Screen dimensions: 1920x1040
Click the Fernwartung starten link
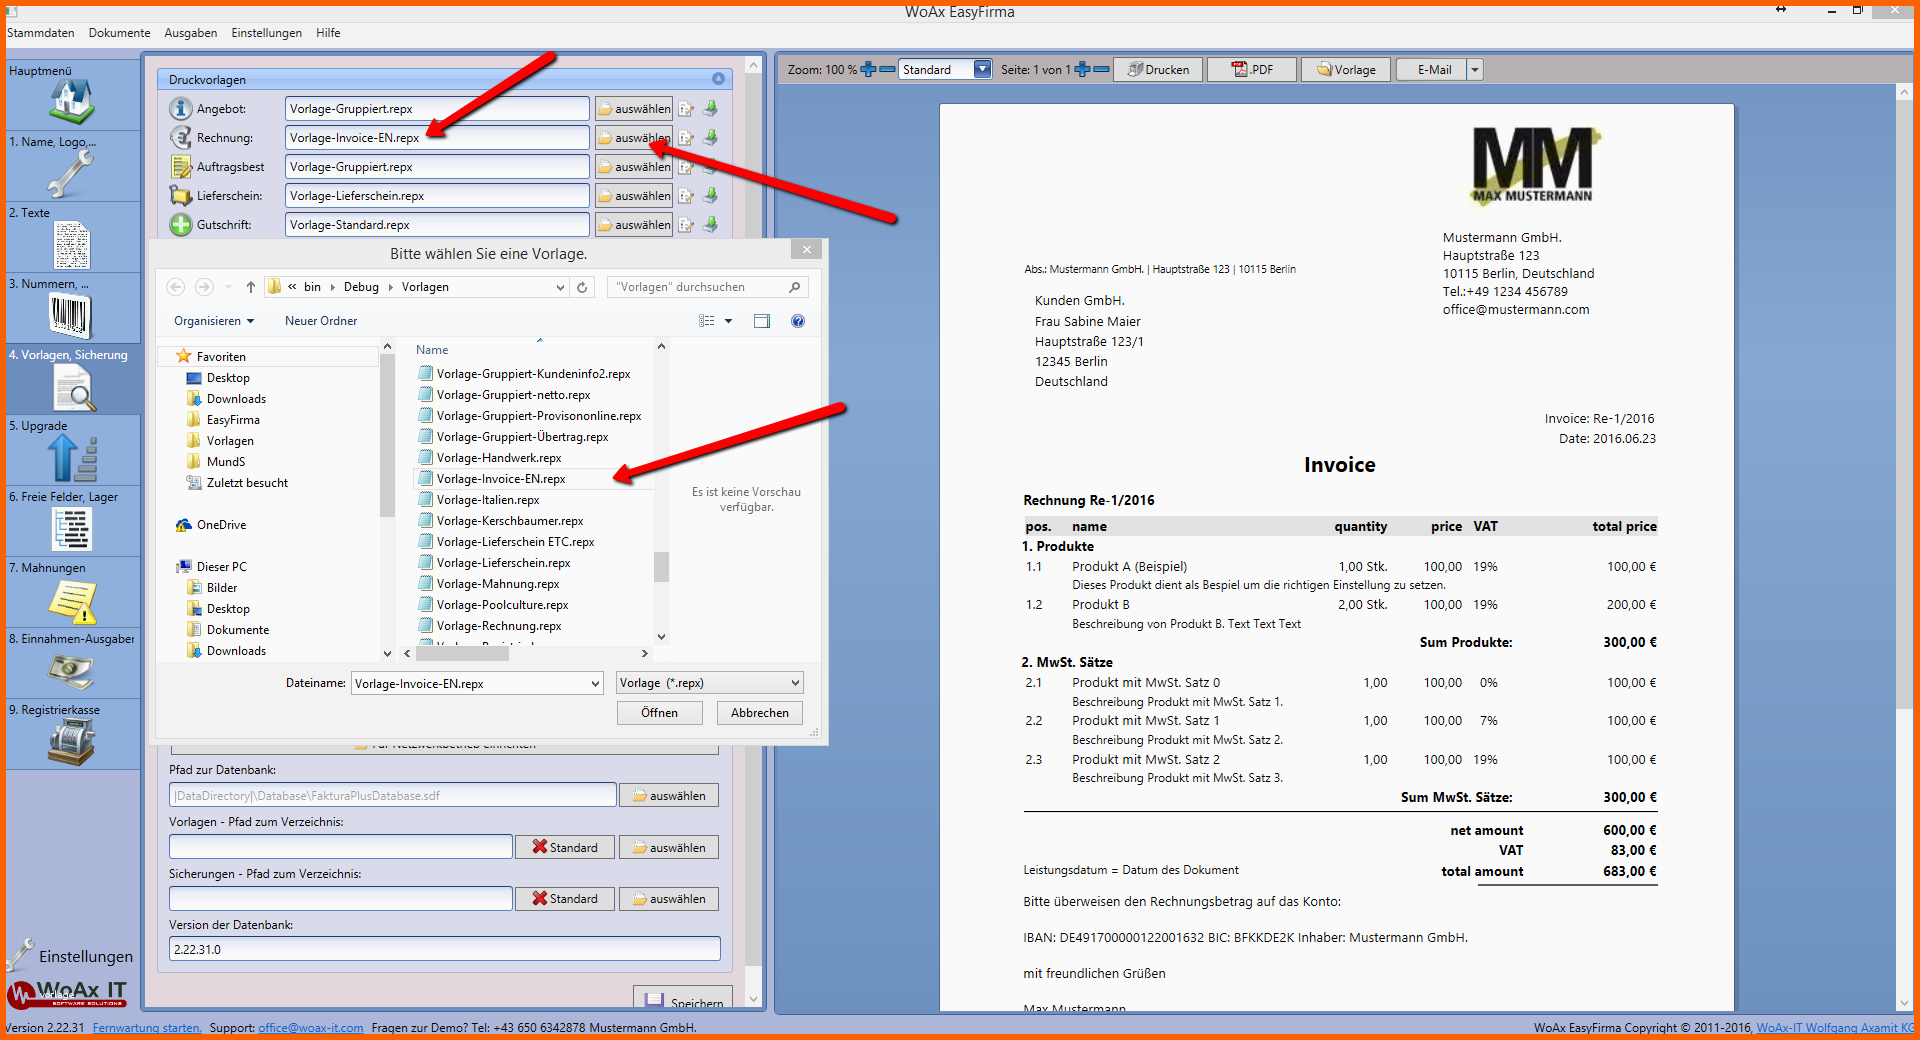[147, 1028]
